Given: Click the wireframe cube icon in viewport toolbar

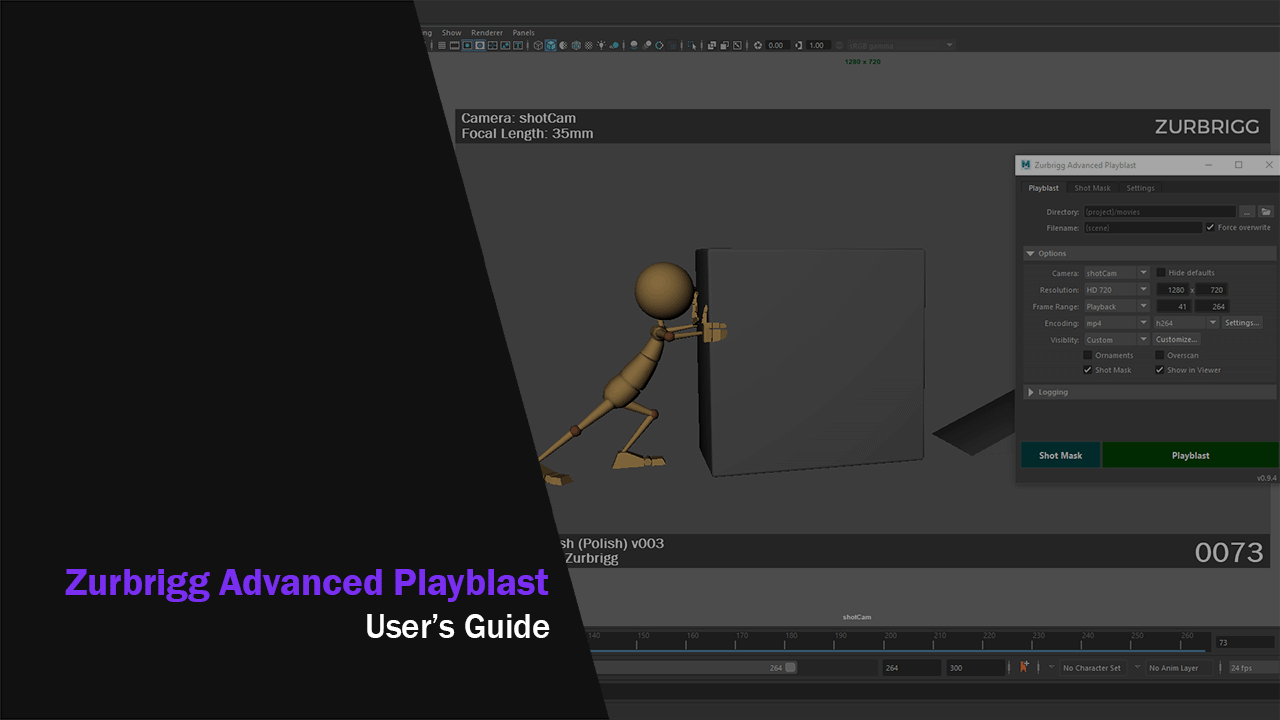Looking at the screenshot, I should coord(538,45).
